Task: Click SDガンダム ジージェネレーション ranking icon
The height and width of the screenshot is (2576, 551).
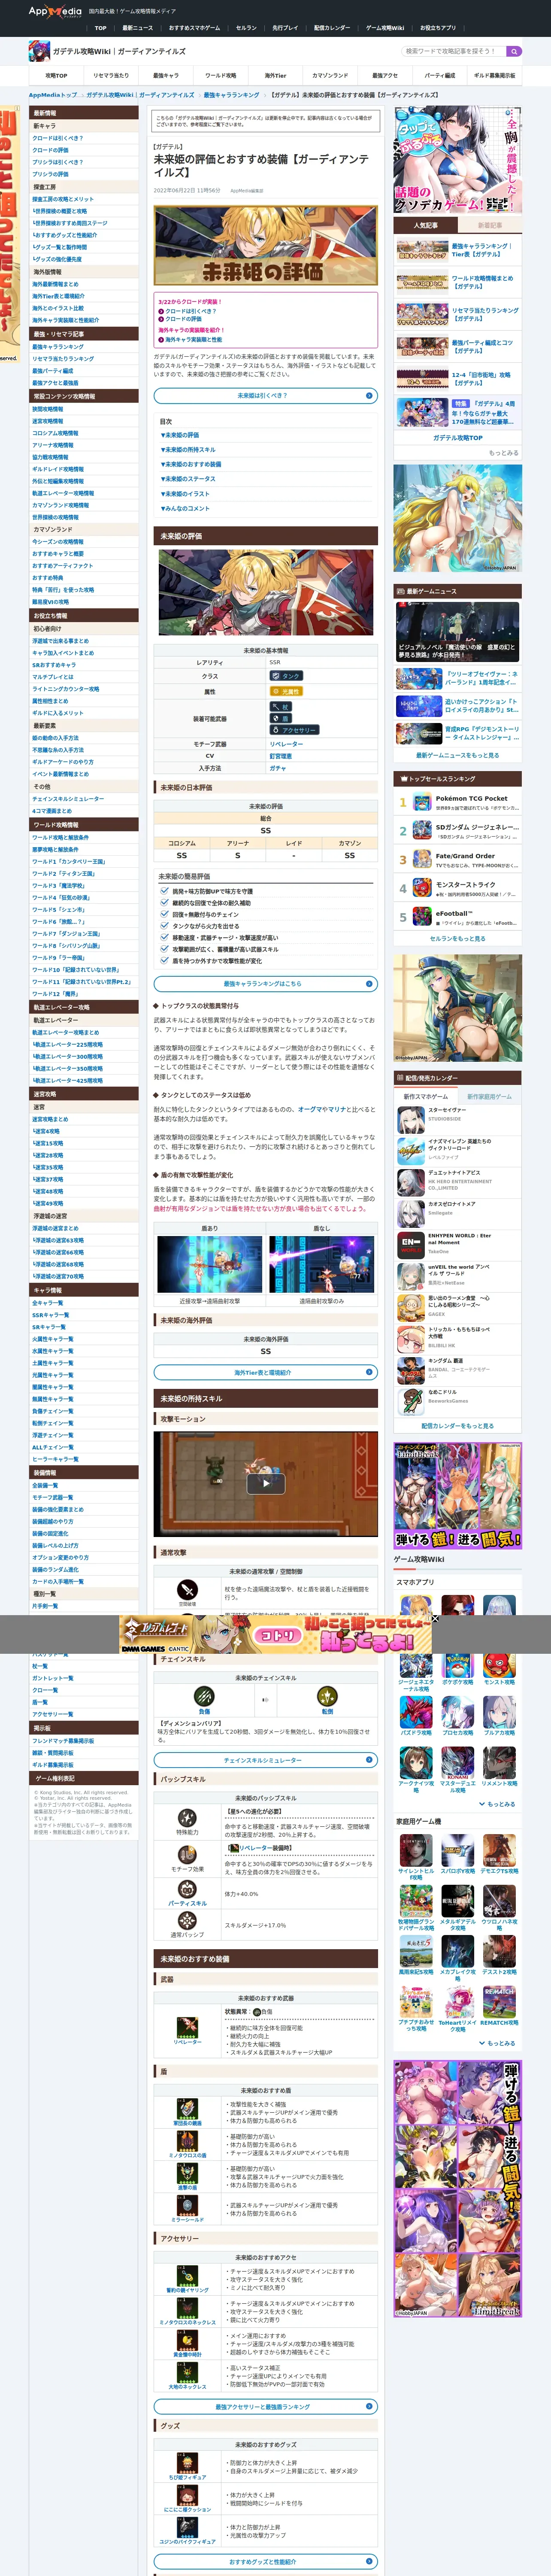Action: (422, 830)
